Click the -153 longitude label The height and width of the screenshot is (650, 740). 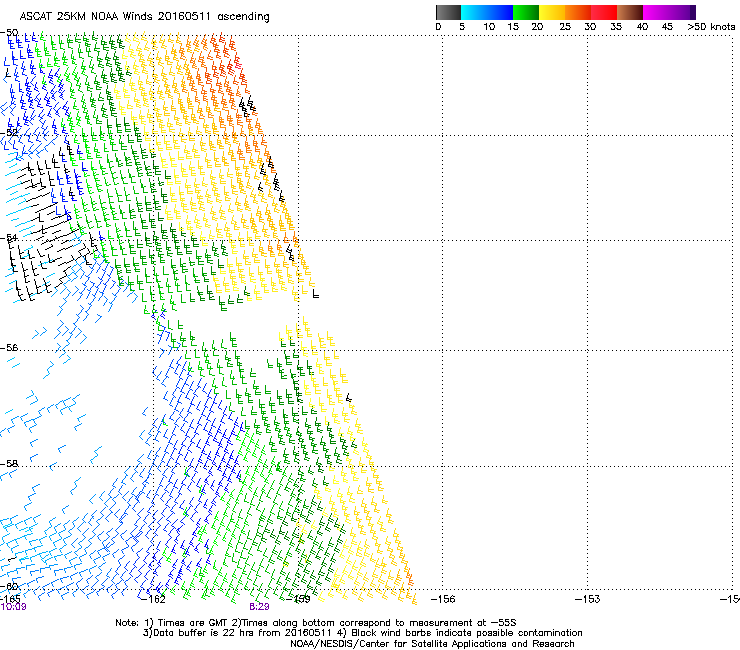point(588,599)
